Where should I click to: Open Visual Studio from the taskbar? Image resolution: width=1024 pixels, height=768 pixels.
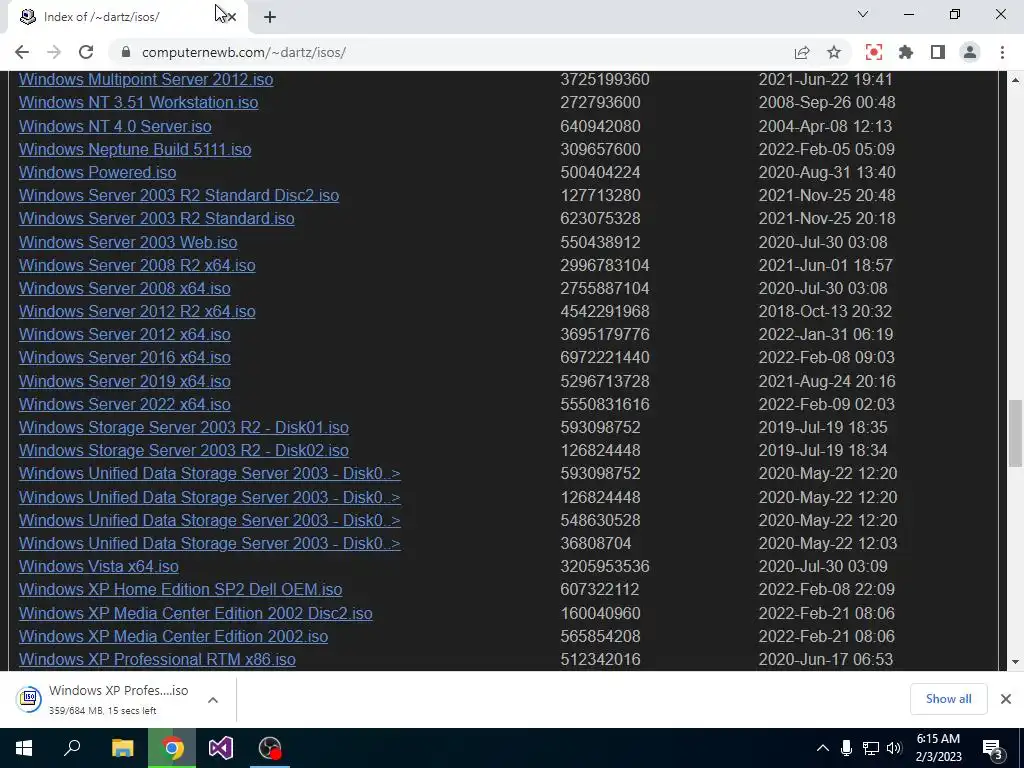point(221,748)
